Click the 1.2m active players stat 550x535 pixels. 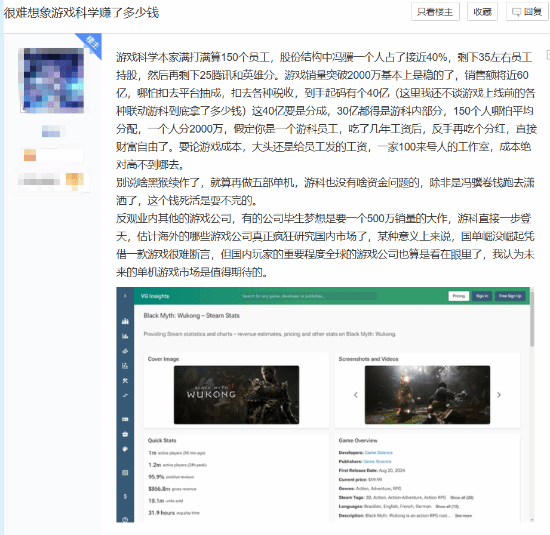(x=177, y=465)
